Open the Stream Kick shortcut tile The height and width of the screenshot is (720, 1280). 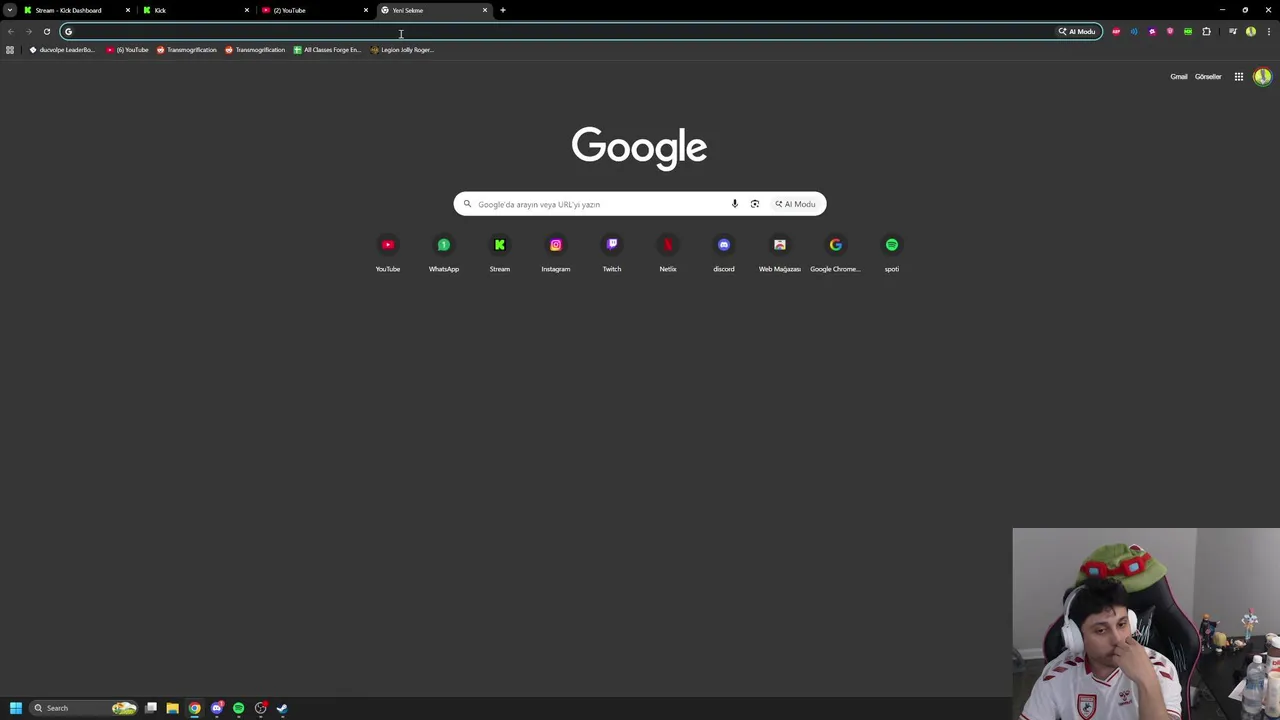tap(500, 254)
